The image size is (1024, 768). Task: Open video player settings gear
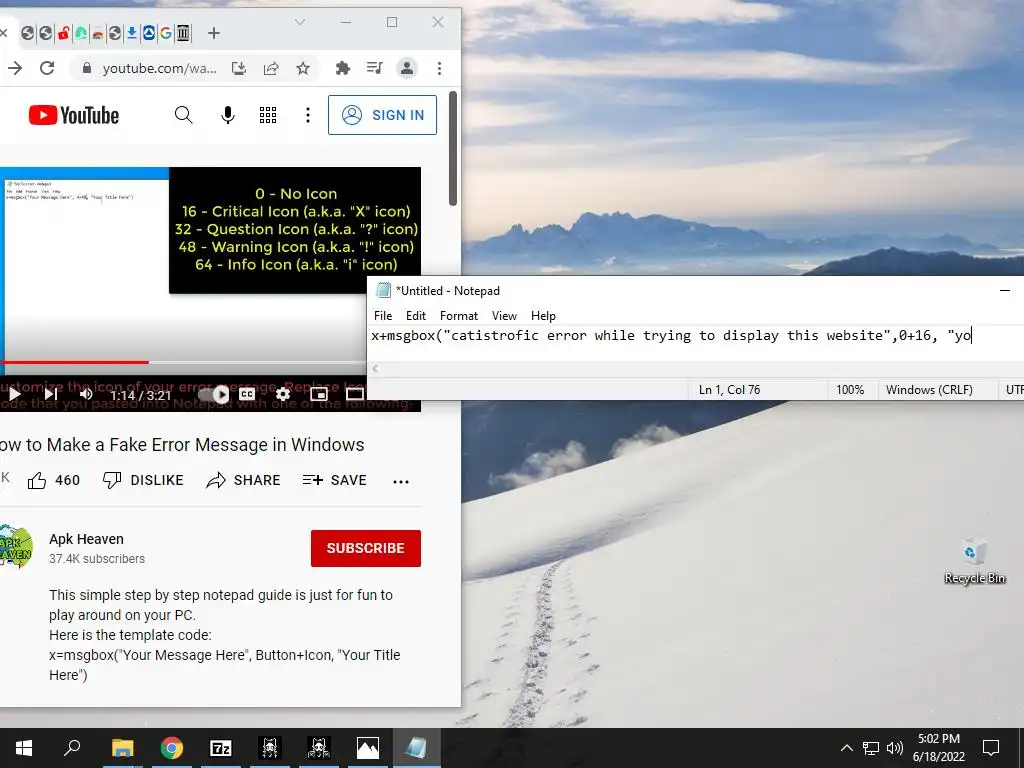coord(282,394)
